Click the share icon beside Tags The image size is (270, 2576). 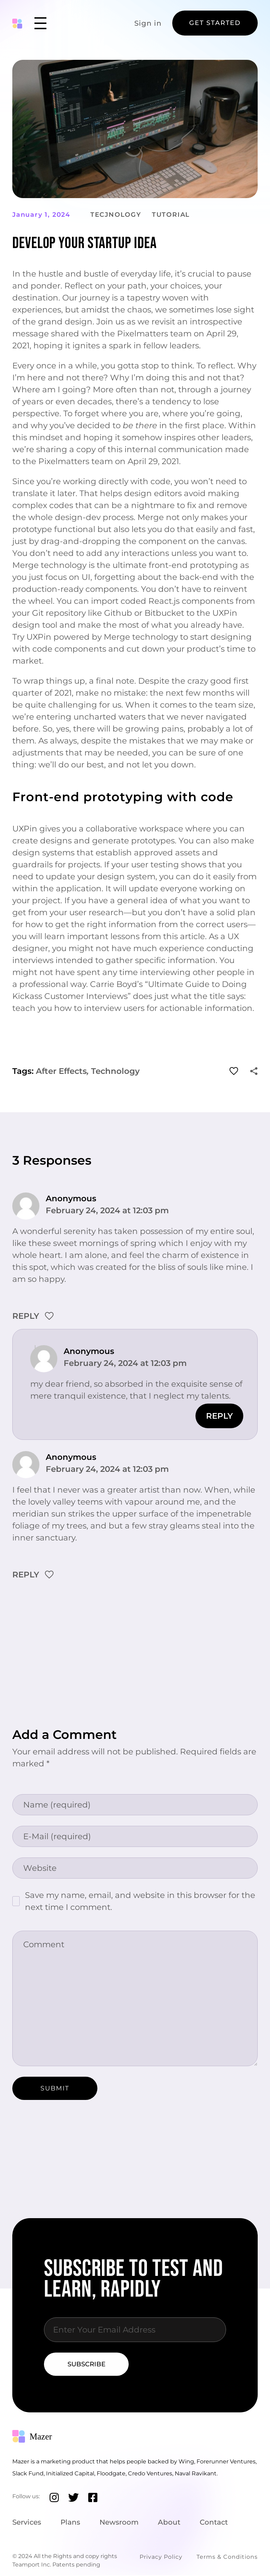tap(254, 1071)
